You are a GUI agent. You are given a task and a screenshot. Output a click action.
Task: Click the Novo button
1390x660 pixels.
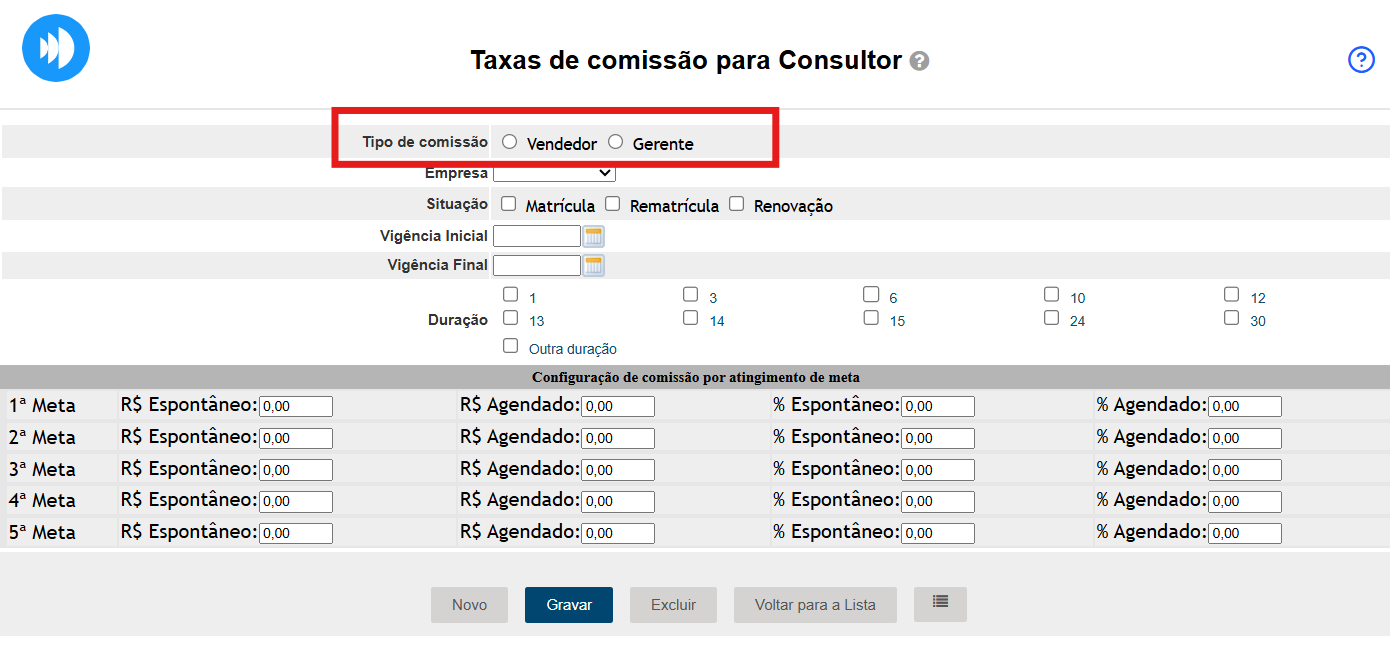click(469, 605)
